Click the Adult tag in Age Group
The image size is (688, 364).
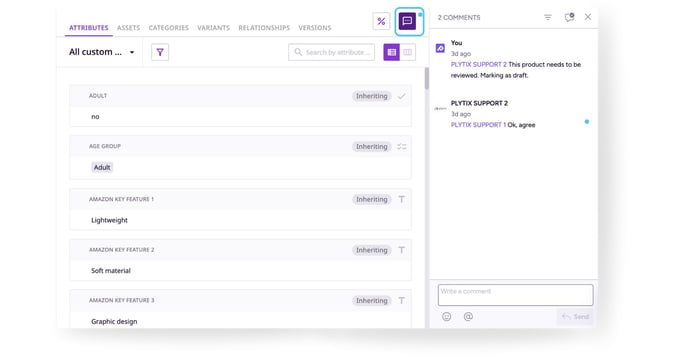coord(102,167)
